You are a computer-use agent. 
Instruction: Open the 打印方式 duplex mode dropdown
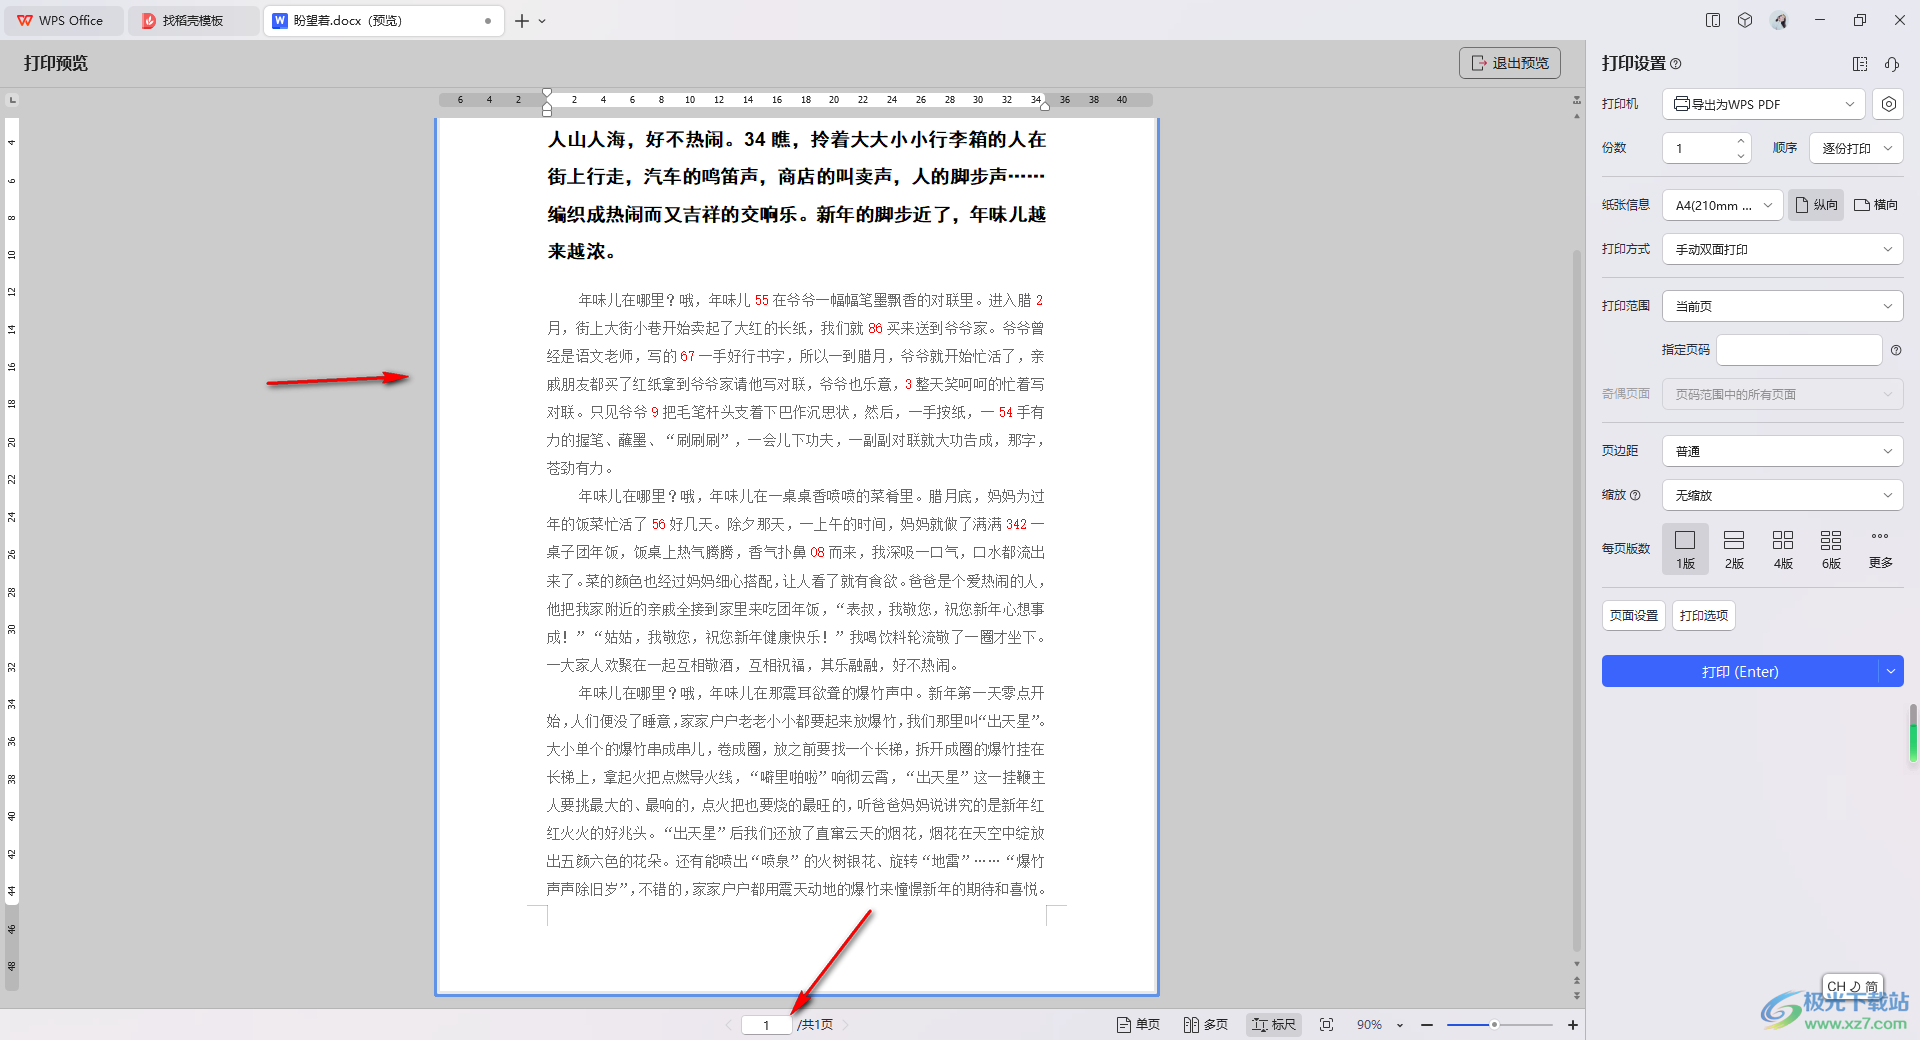point(1783,249)
